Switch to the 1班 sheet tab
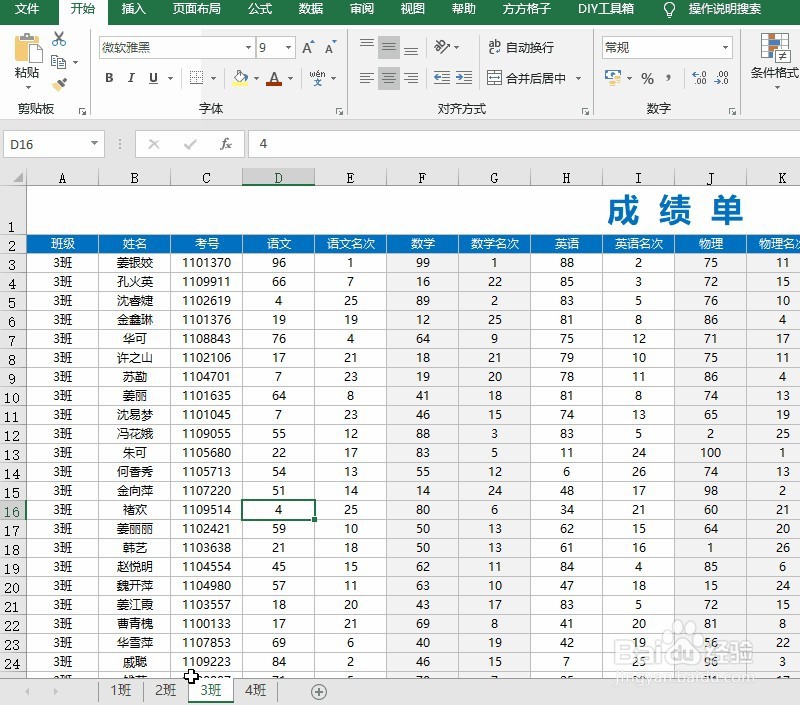The height and width of the screenshot is (705, 800). pos(120,691)
